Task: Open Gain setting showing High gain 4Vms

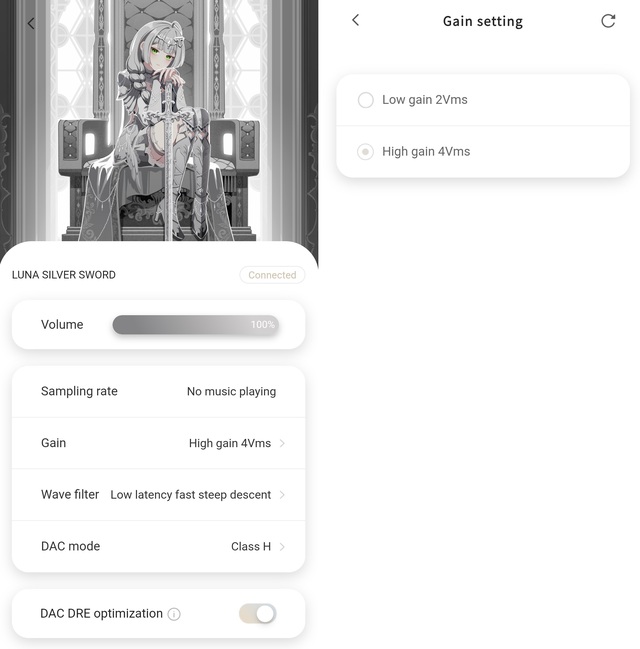Action: (159, 443)
